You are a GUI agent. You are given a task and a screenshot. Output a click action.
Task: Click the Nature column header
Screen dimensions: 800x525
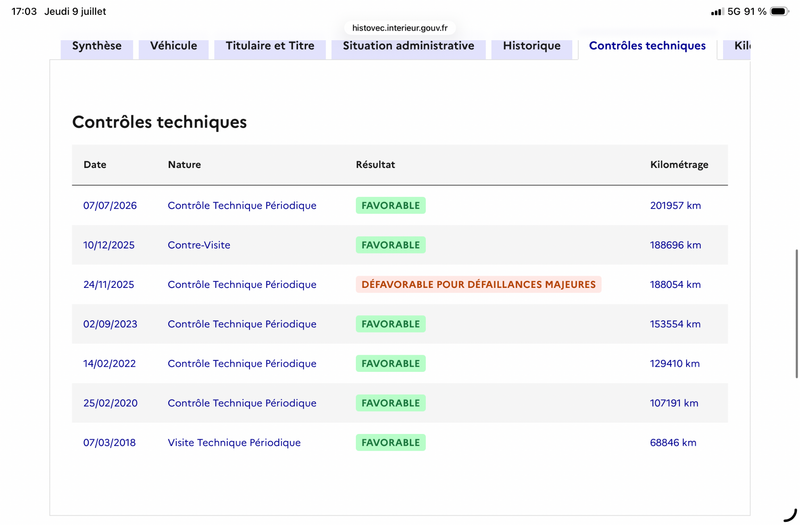pyautogui.click(x=184, y=164)
